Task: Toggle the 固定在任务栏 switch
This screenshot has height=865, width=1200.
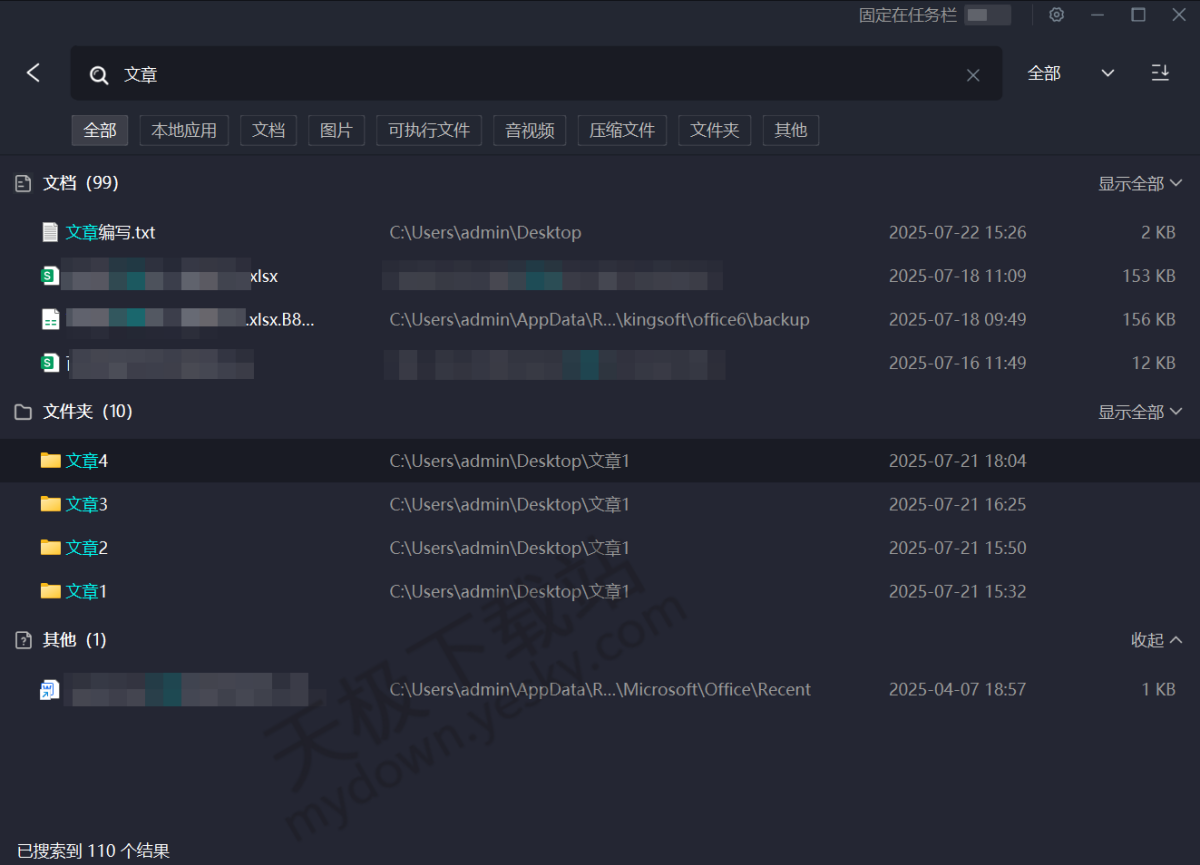Action: pos(987,15)
